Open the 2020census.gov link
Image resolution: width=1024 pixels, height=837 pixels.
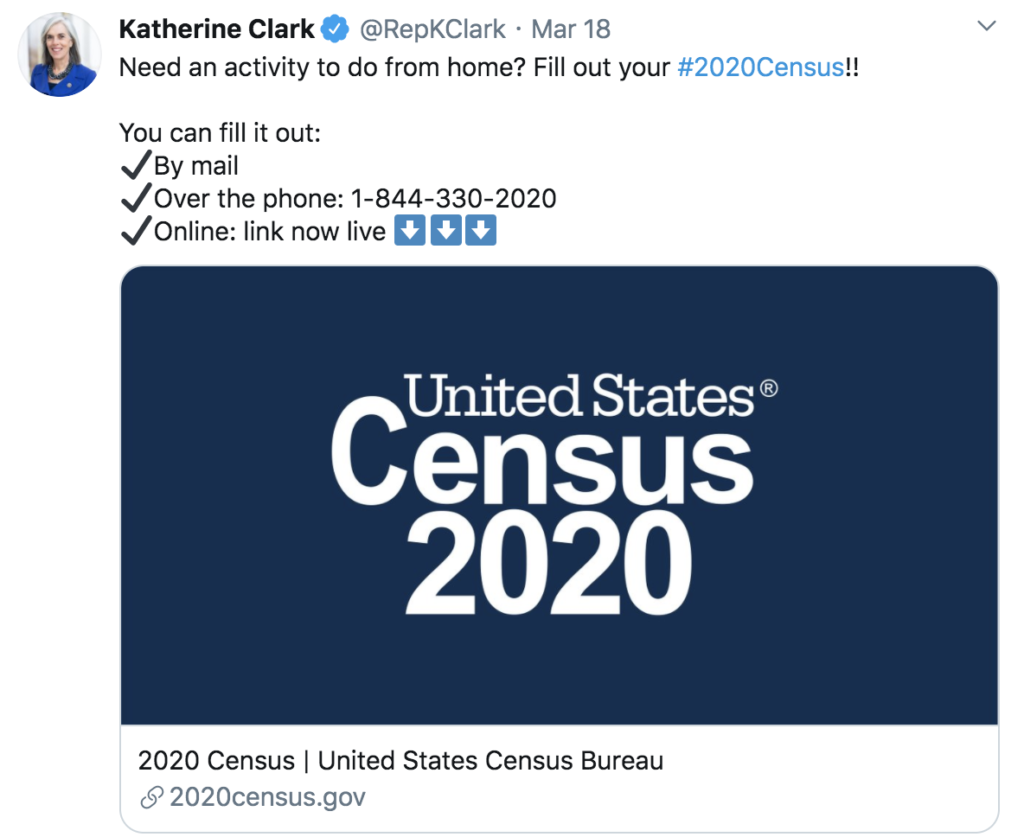point(267,798)
